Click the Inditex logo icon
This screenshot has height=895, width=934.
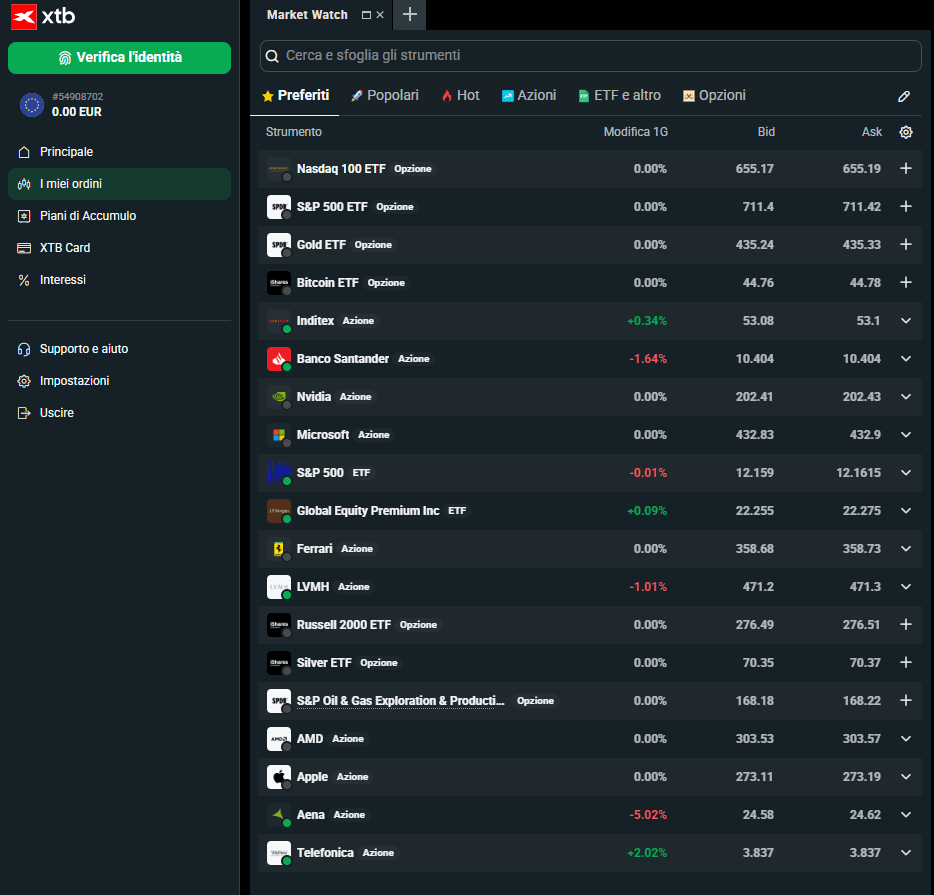(x=279, y=321)
